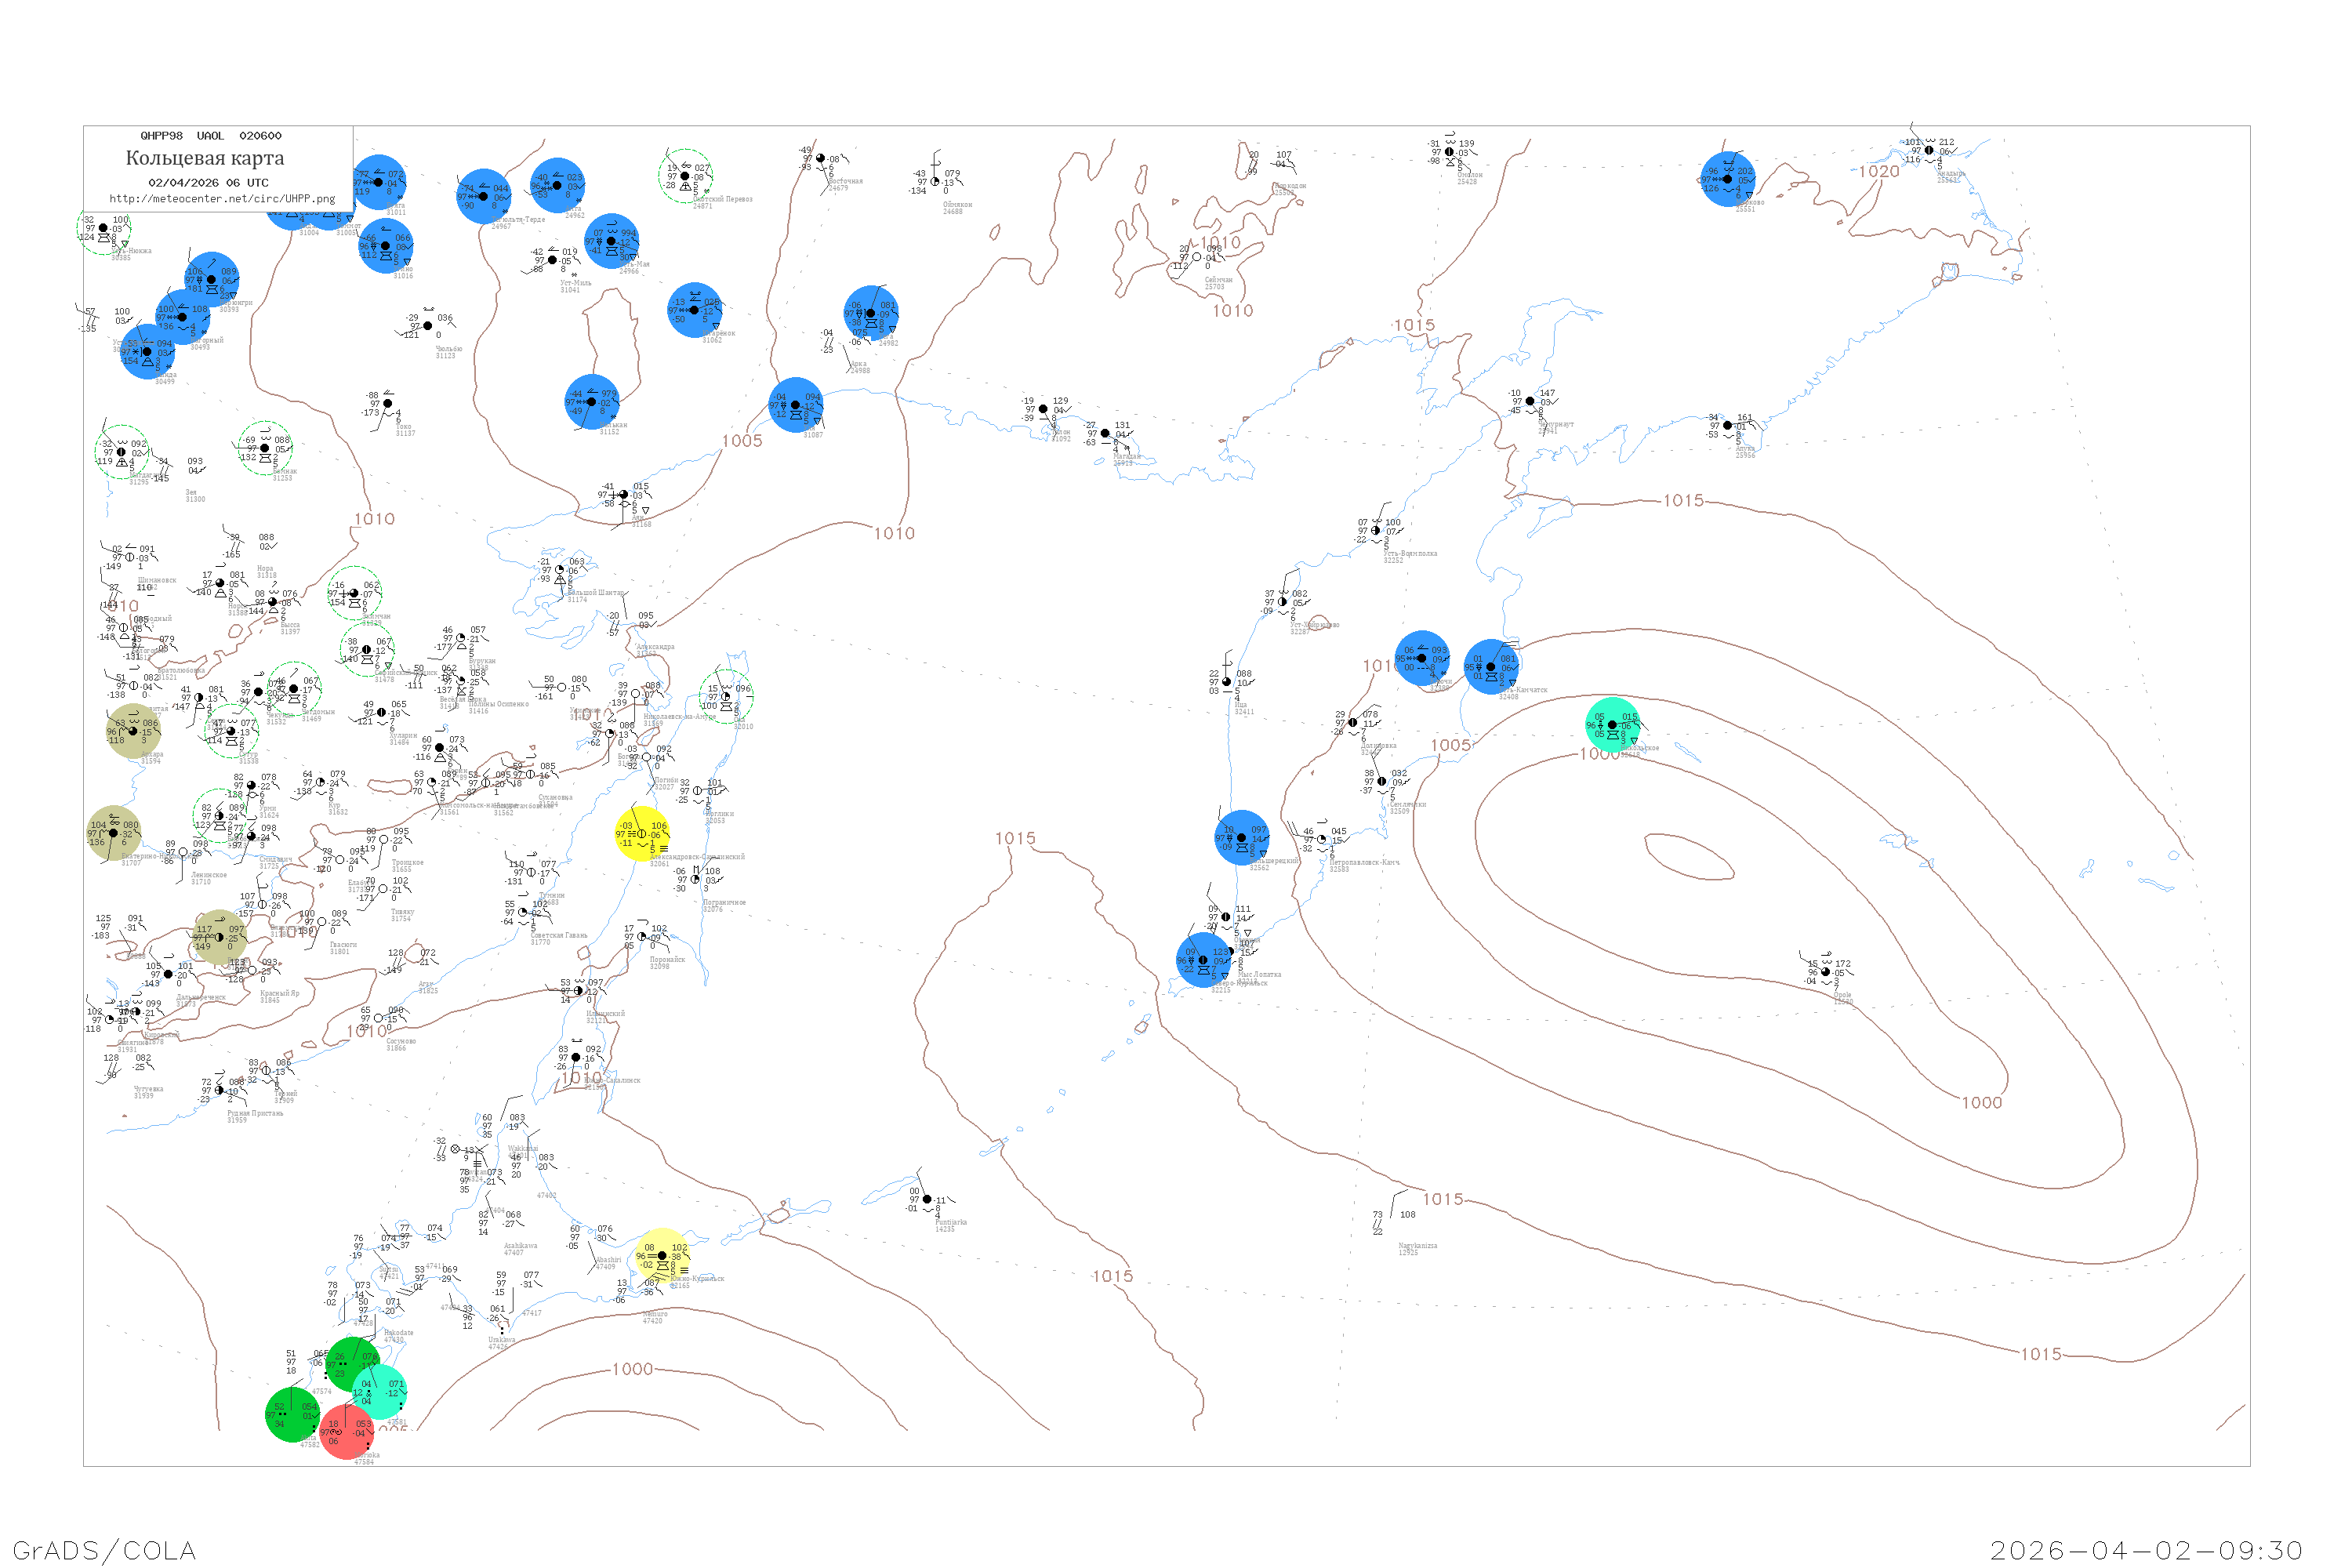Click the blue station circle at Северо-Курильск
2352x1568 pixels.
(1203, 960)
